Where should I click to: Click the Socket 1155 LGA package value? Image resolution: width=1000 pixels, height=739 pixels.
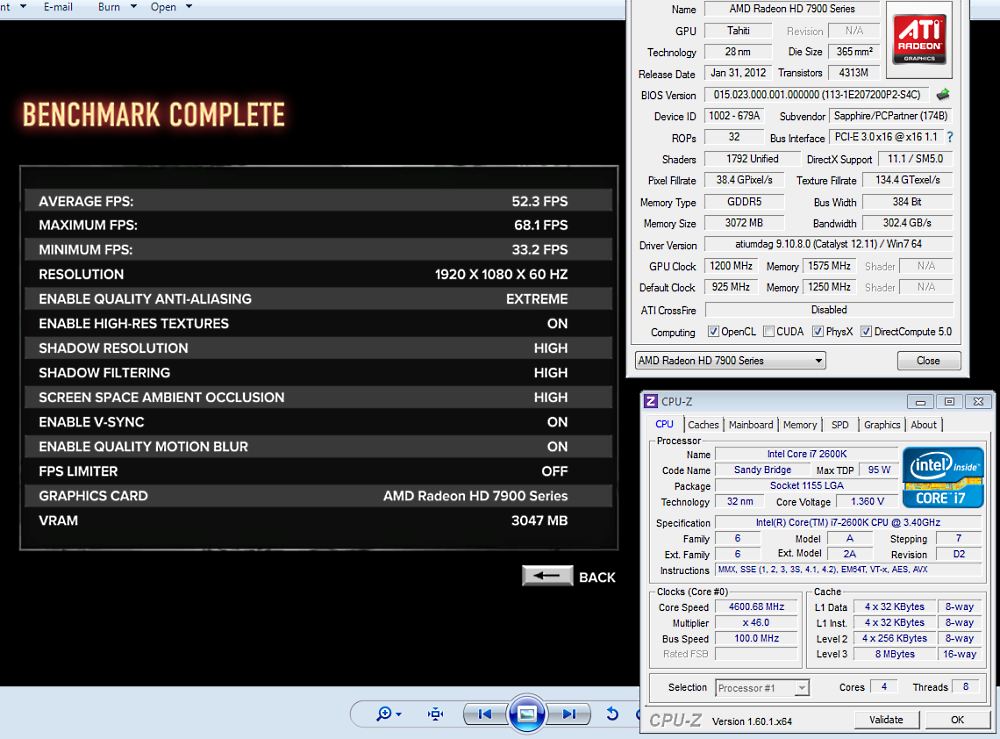[806, 485]
